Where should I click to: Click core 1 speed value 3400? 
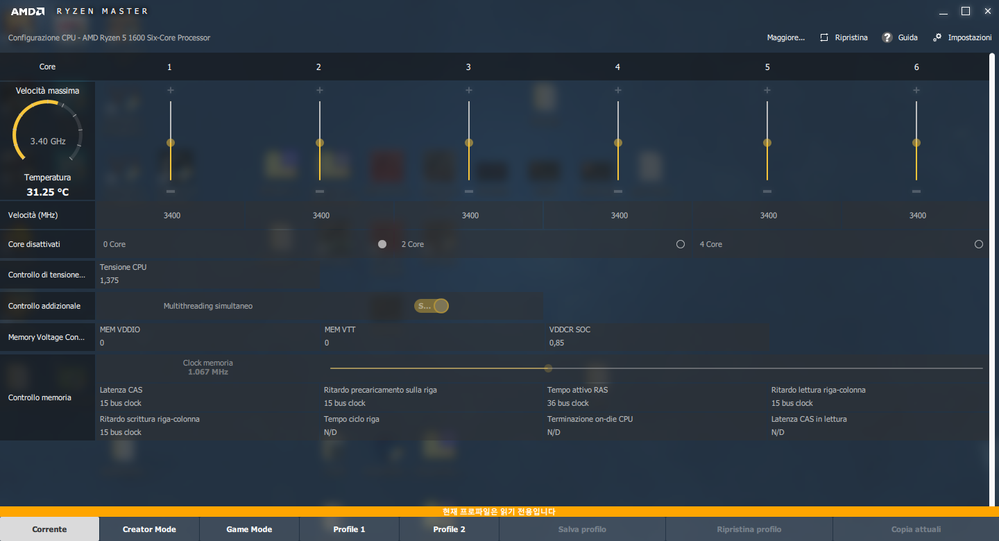tap(172, 215)
